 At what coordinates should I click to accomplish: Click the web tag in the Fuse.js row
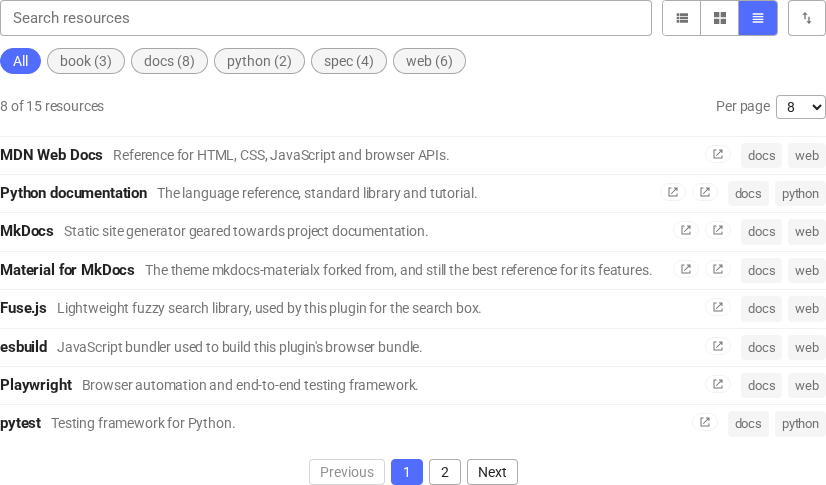tap(807, 308)
